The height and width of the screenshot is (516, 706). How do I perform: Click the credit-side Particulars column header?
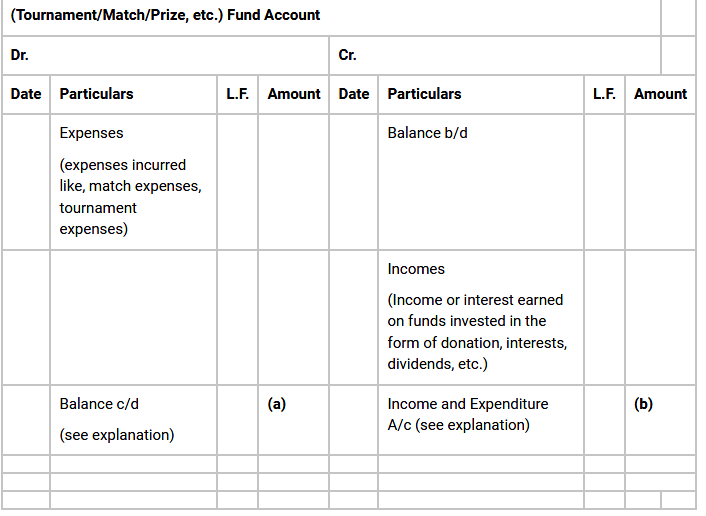tap(424, 94)
